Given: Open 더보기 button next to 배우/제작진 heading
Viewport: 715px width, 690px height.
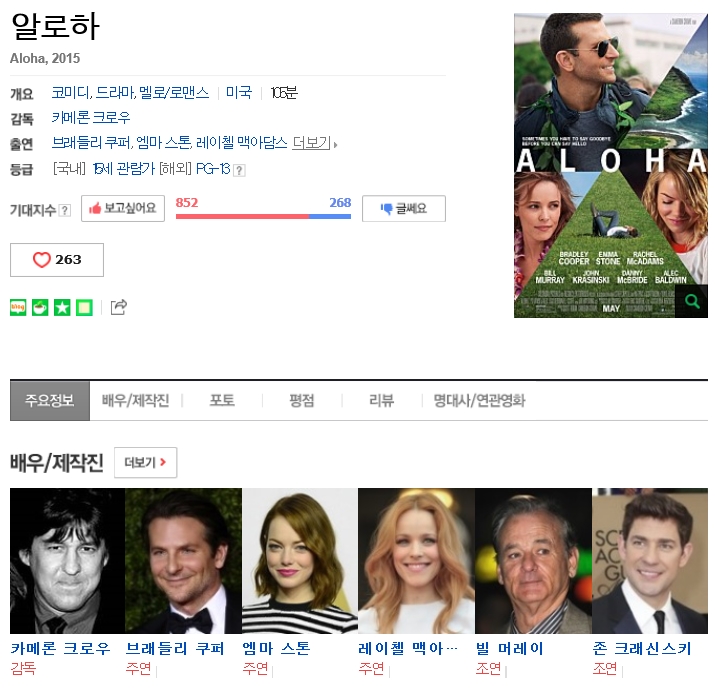Looking at the screenshot, I should [145, 463].
